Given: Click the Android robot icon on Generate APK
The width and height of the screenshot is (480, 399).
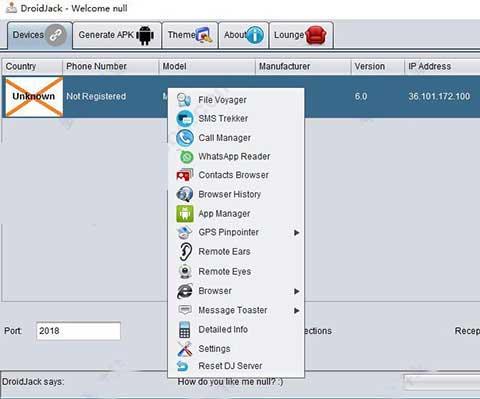Looking at the screenshot, I should [x=145, y=35].
